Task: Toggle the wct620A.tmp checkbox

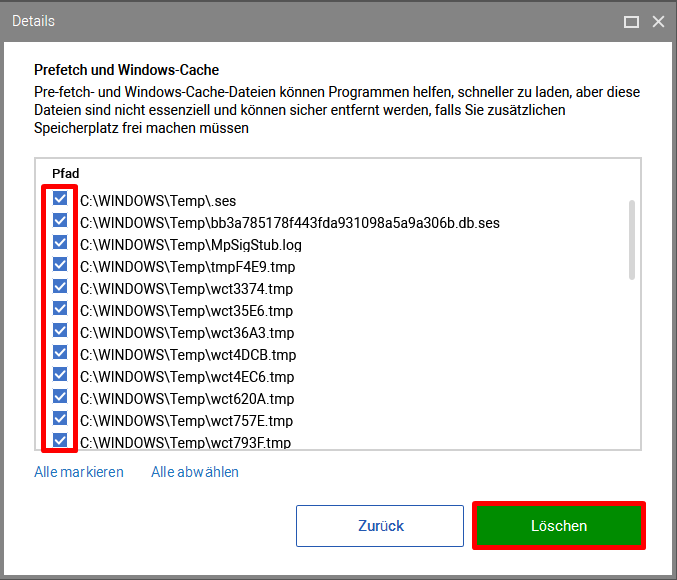Action: [60, 396]
